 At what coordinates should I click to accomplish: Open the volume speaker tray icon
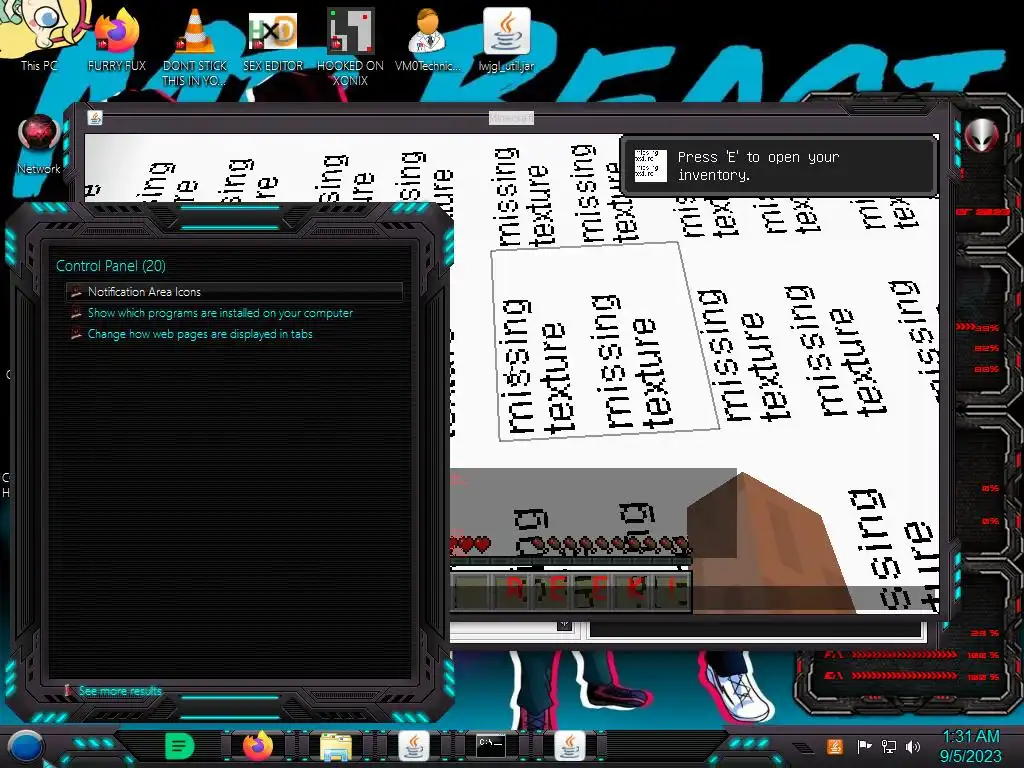click(x=913, y=746)
